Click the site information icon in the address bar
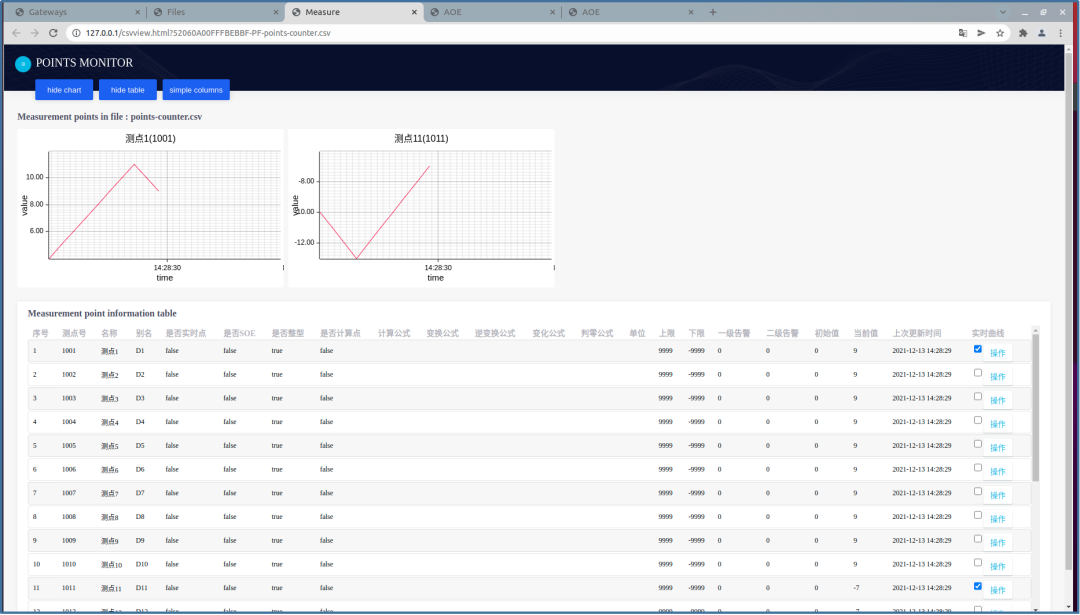1080x615 pixels. tap(77, 33)
